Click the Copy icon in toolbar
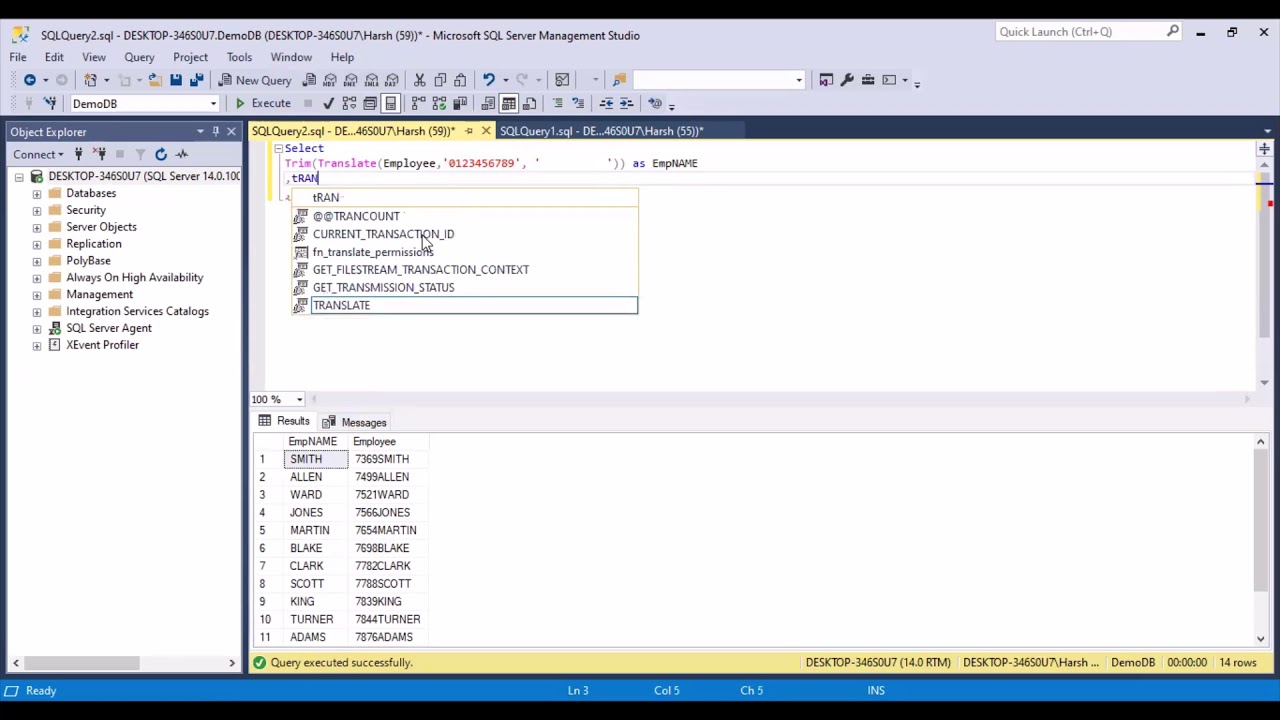The image size is (1280, 720). [440, 80]
